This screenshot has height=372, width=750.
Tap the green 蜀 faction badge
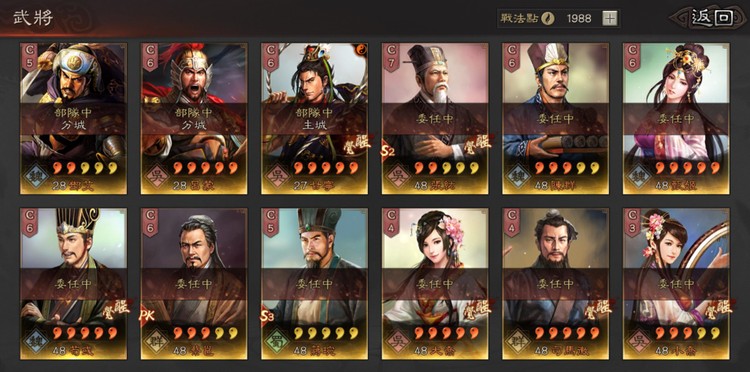tap(277, 339)
